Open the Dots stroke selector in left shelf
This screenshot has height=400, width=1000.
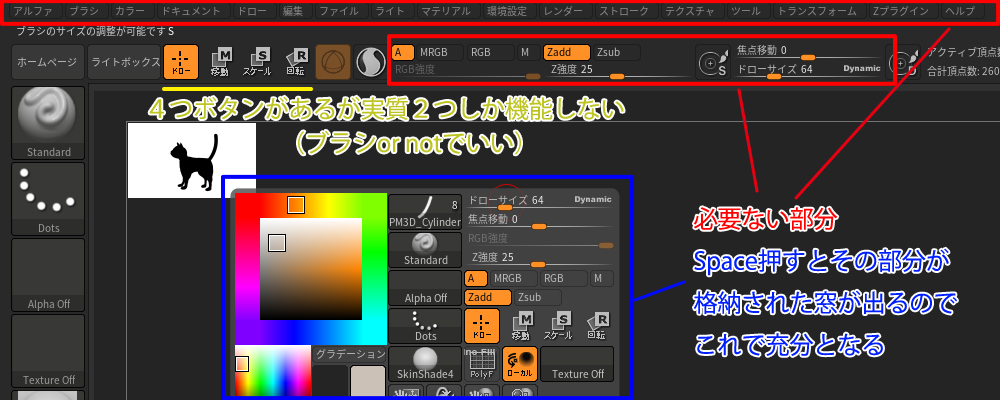48,199
